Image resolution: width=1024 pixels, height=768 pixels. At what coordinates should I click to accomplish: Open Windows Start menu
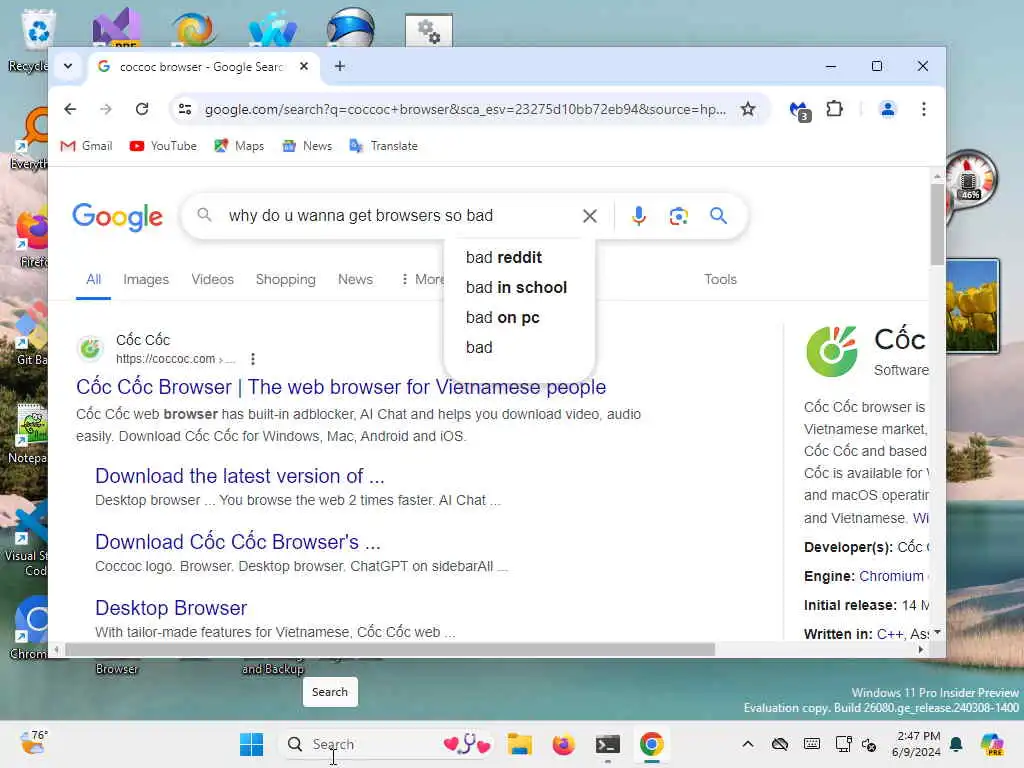point(251,744)
